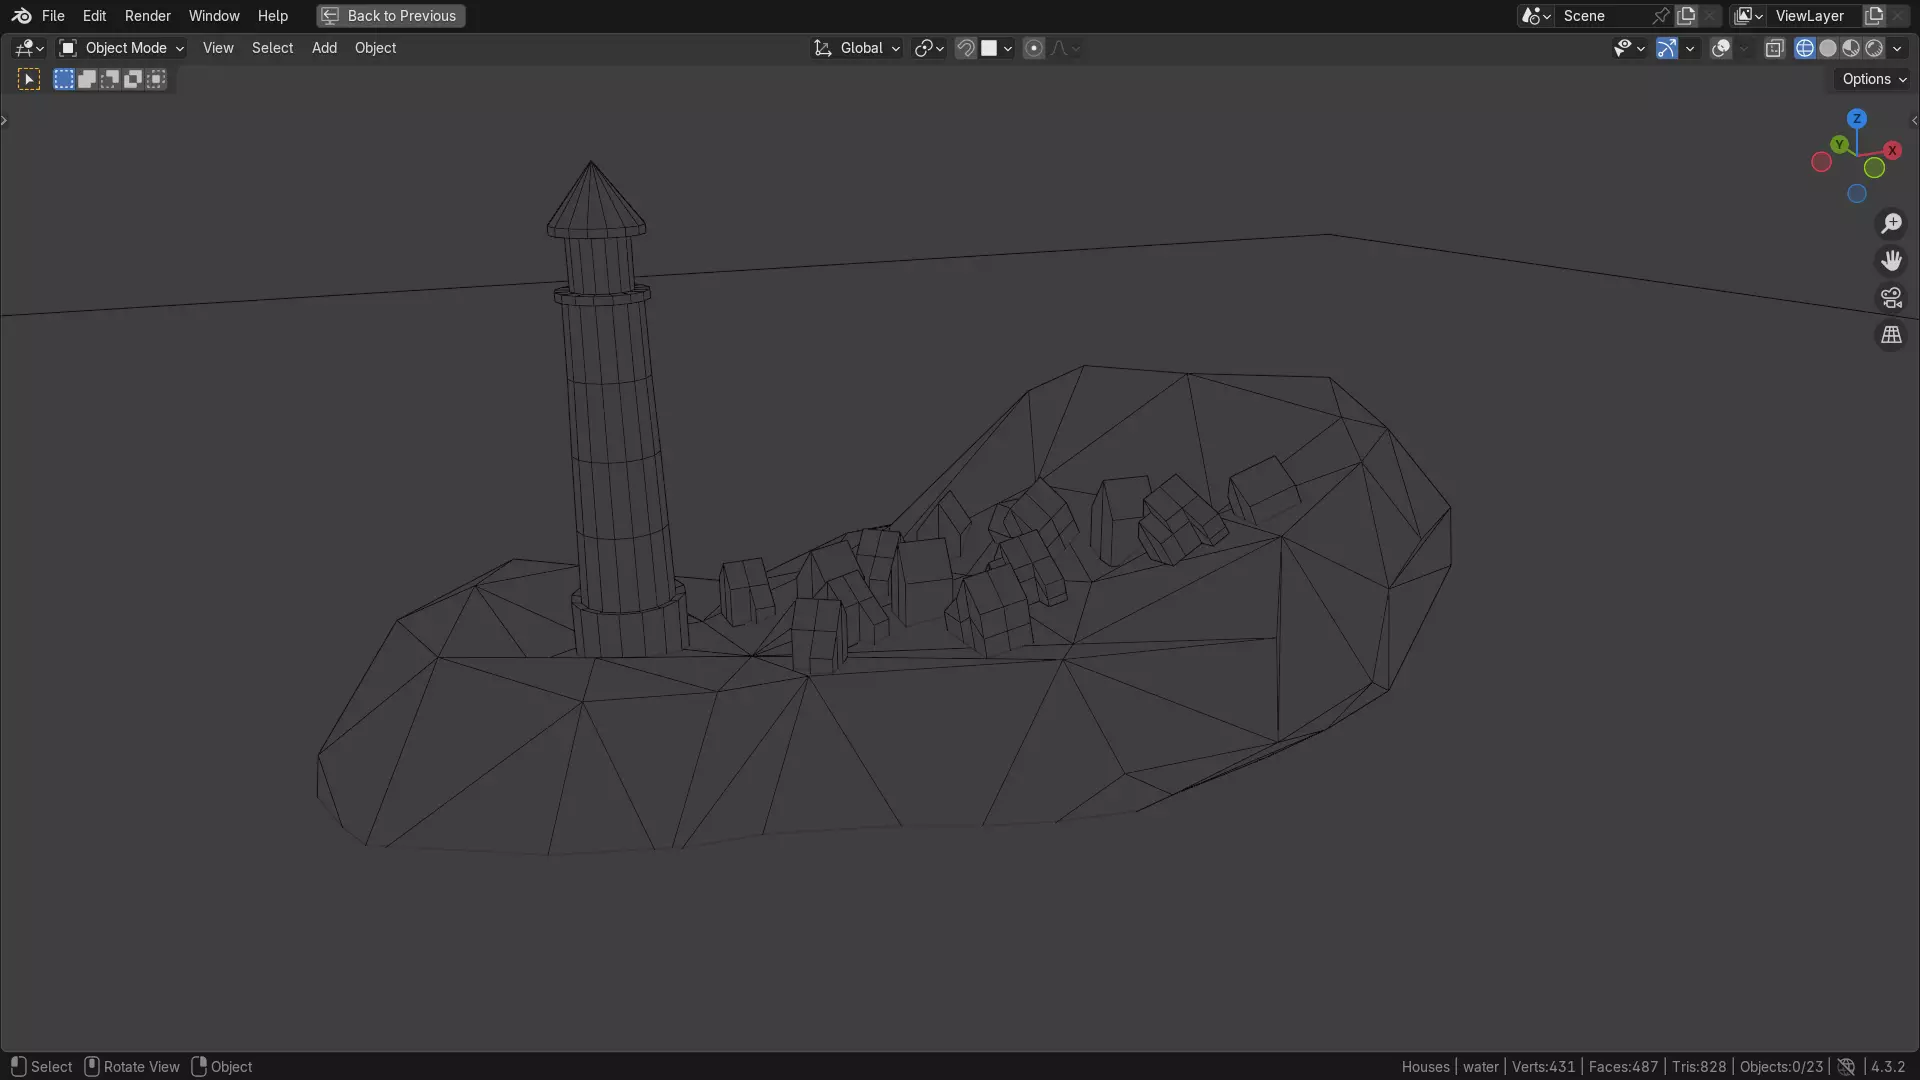Select the Select Box tool icon

(29, 79)
